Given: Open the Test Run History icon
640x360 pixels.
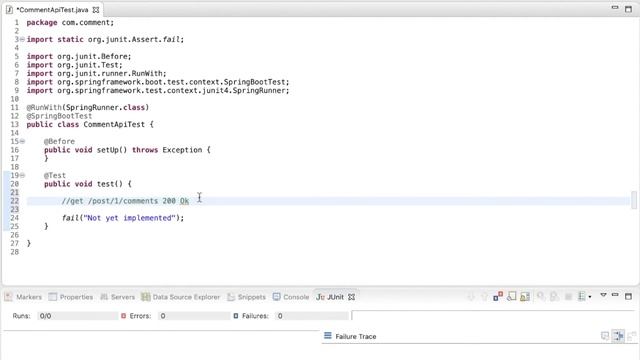Looking at the screenshot, I should coord(582,297).
